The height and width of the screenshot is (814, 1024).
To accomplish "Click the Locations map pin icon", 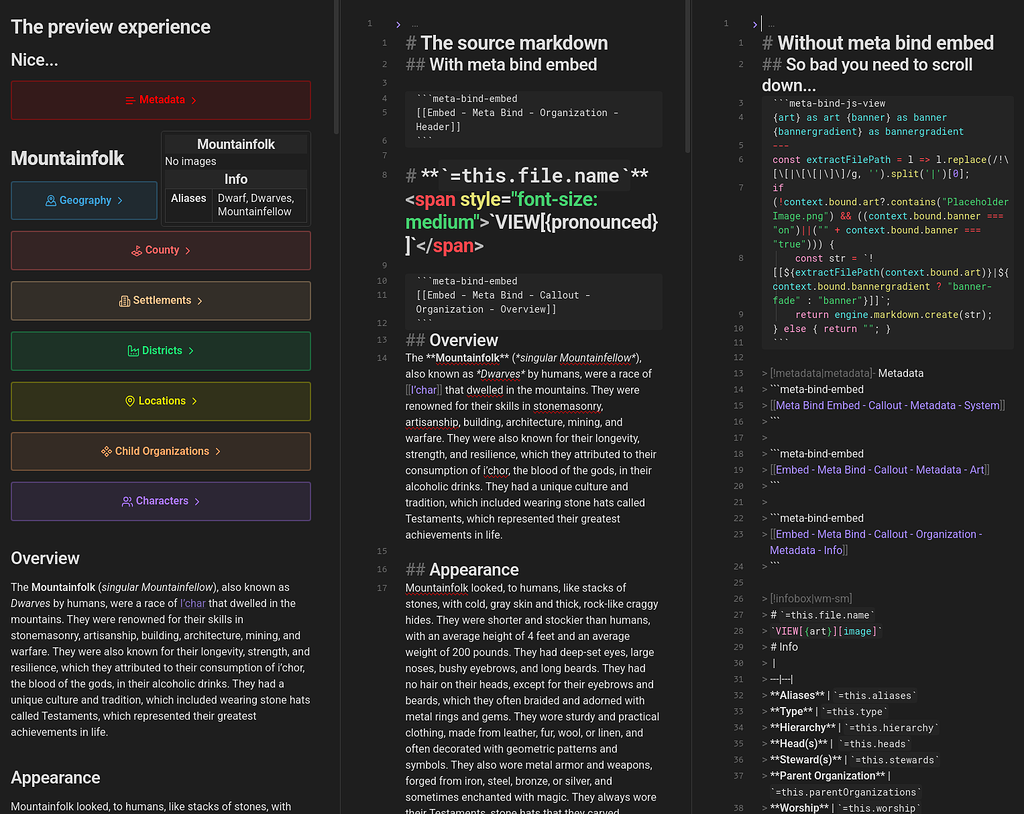I will 130,401.
